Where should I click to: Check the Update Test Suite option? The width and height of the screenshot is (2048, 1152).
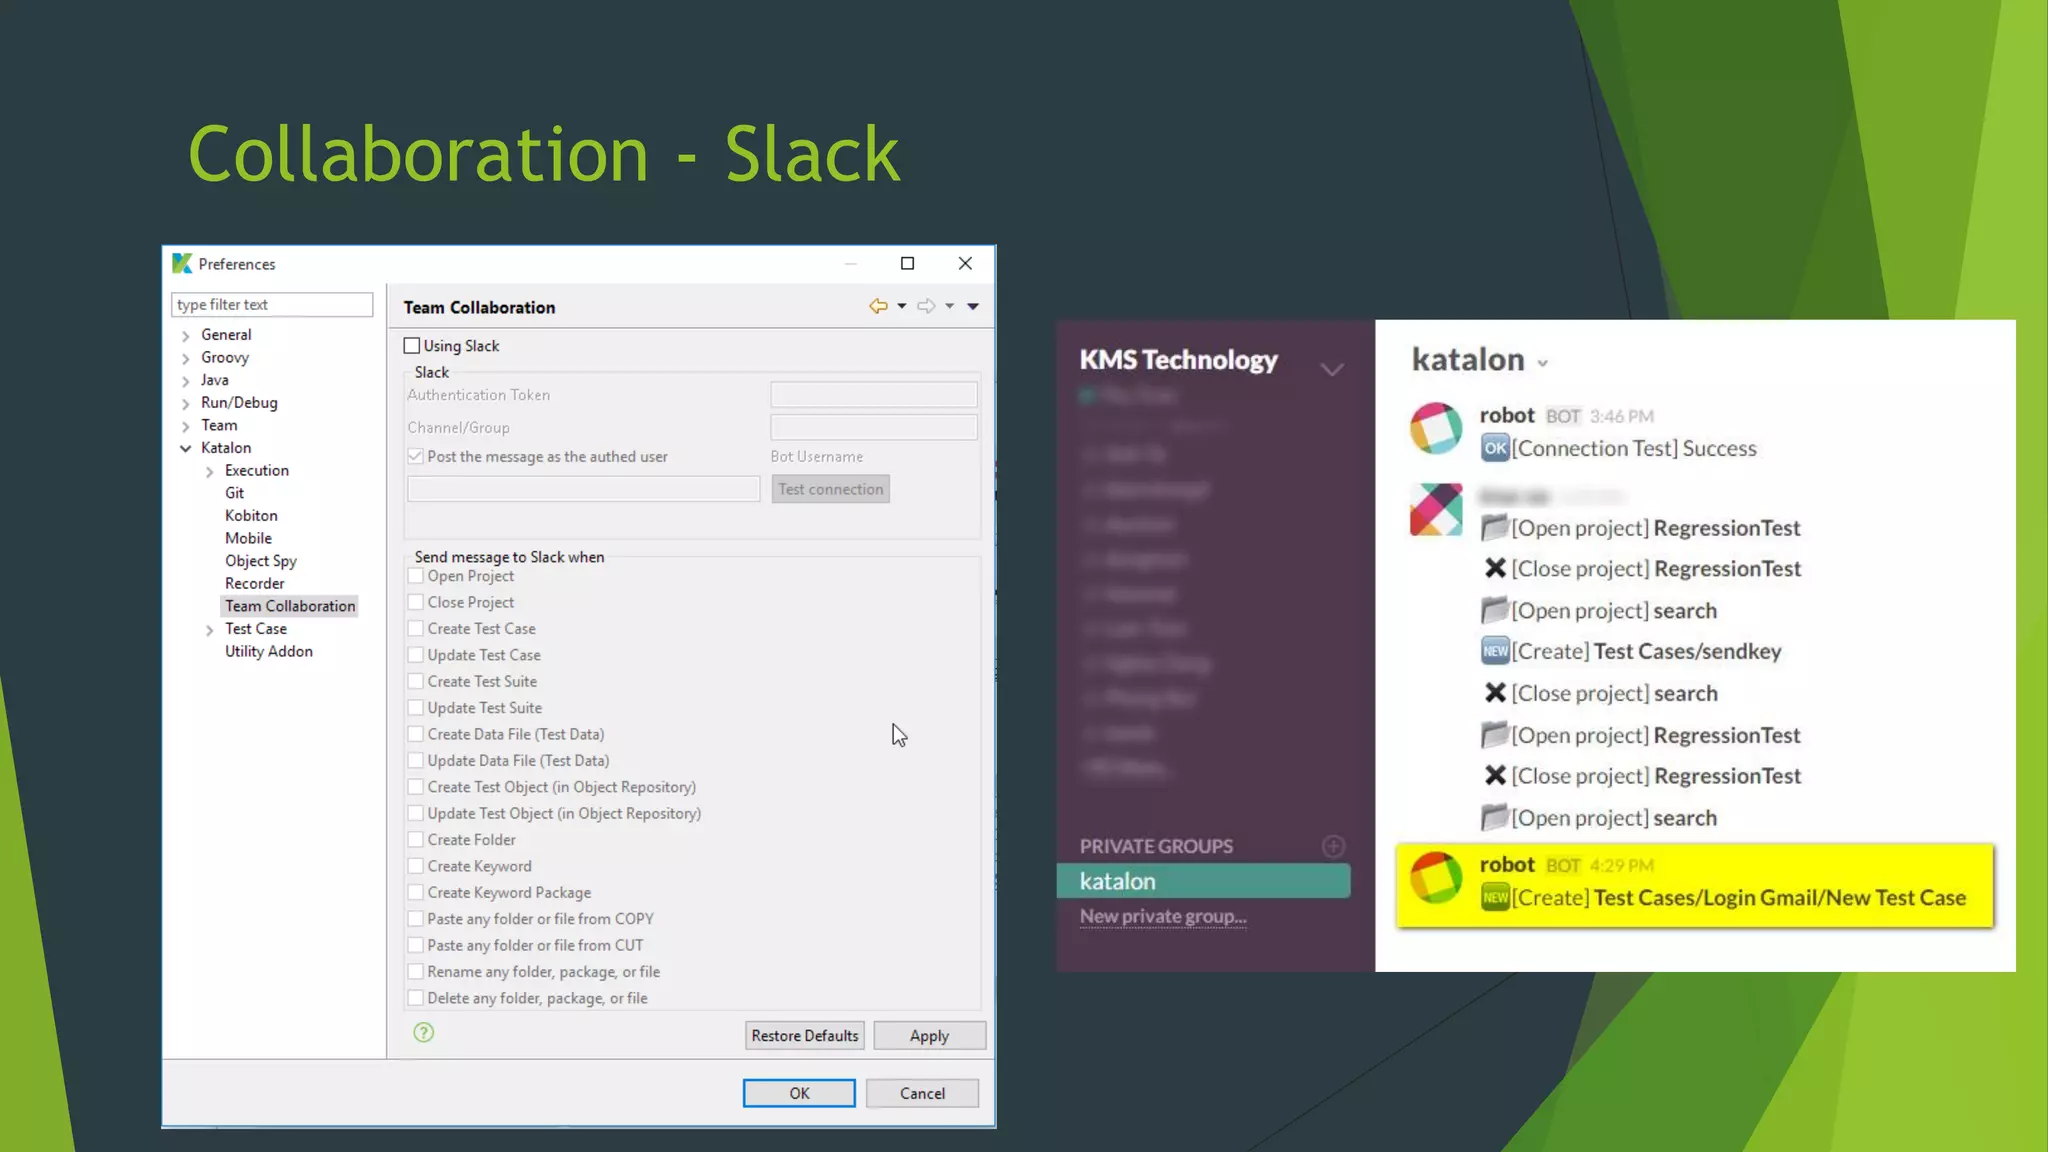coord(415,708)
